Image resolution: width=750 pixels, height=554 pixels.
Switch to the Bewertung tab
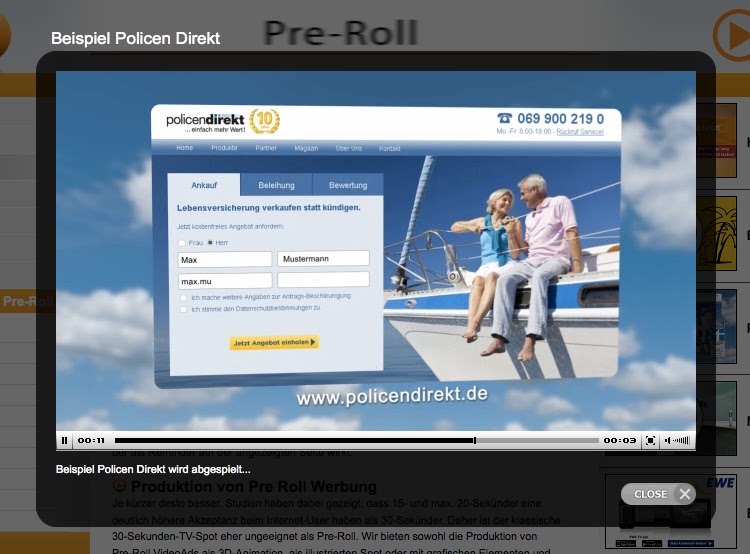[348, 185]
